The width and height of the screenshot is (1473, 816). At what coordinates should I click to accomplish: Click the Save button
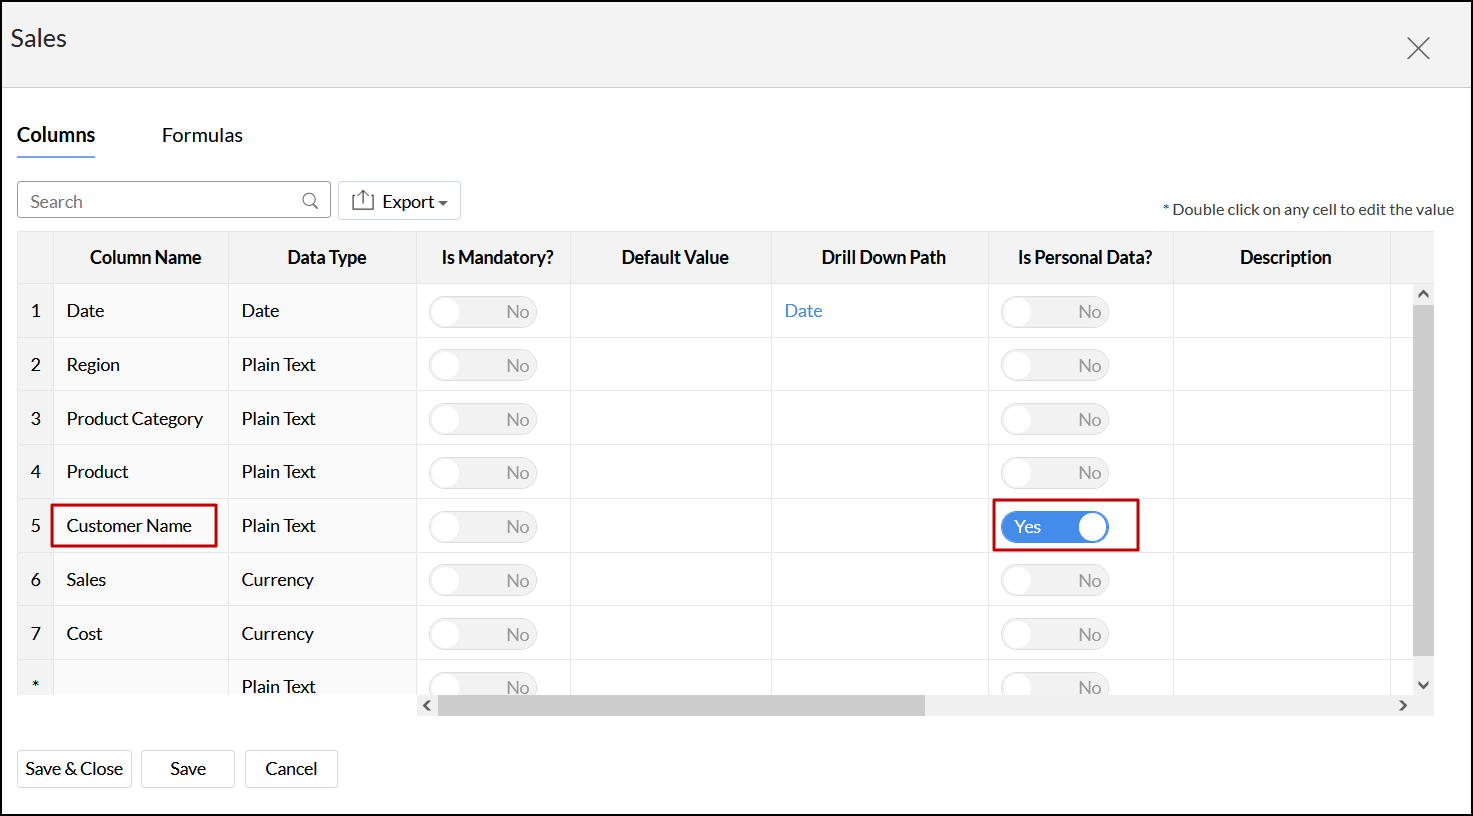click(188, 769)
